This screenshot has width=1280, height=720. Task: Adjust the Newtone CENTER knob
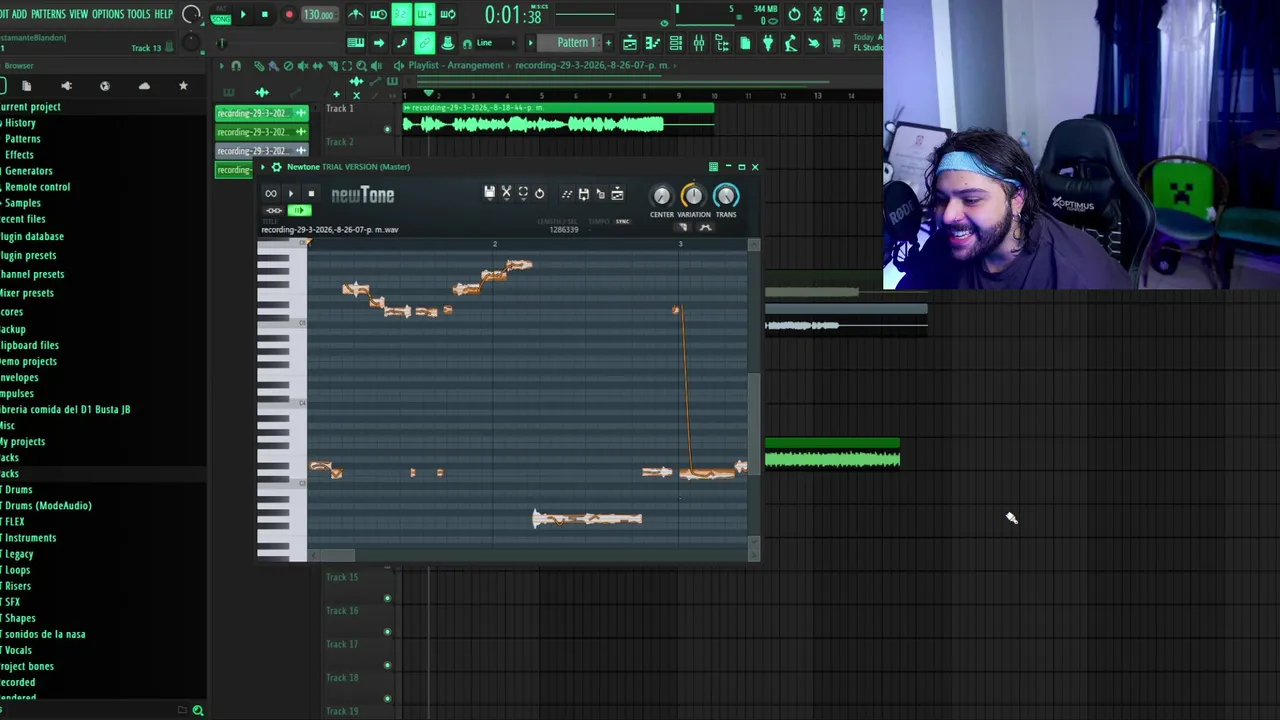pyautogui.click(x=661, y=196)
